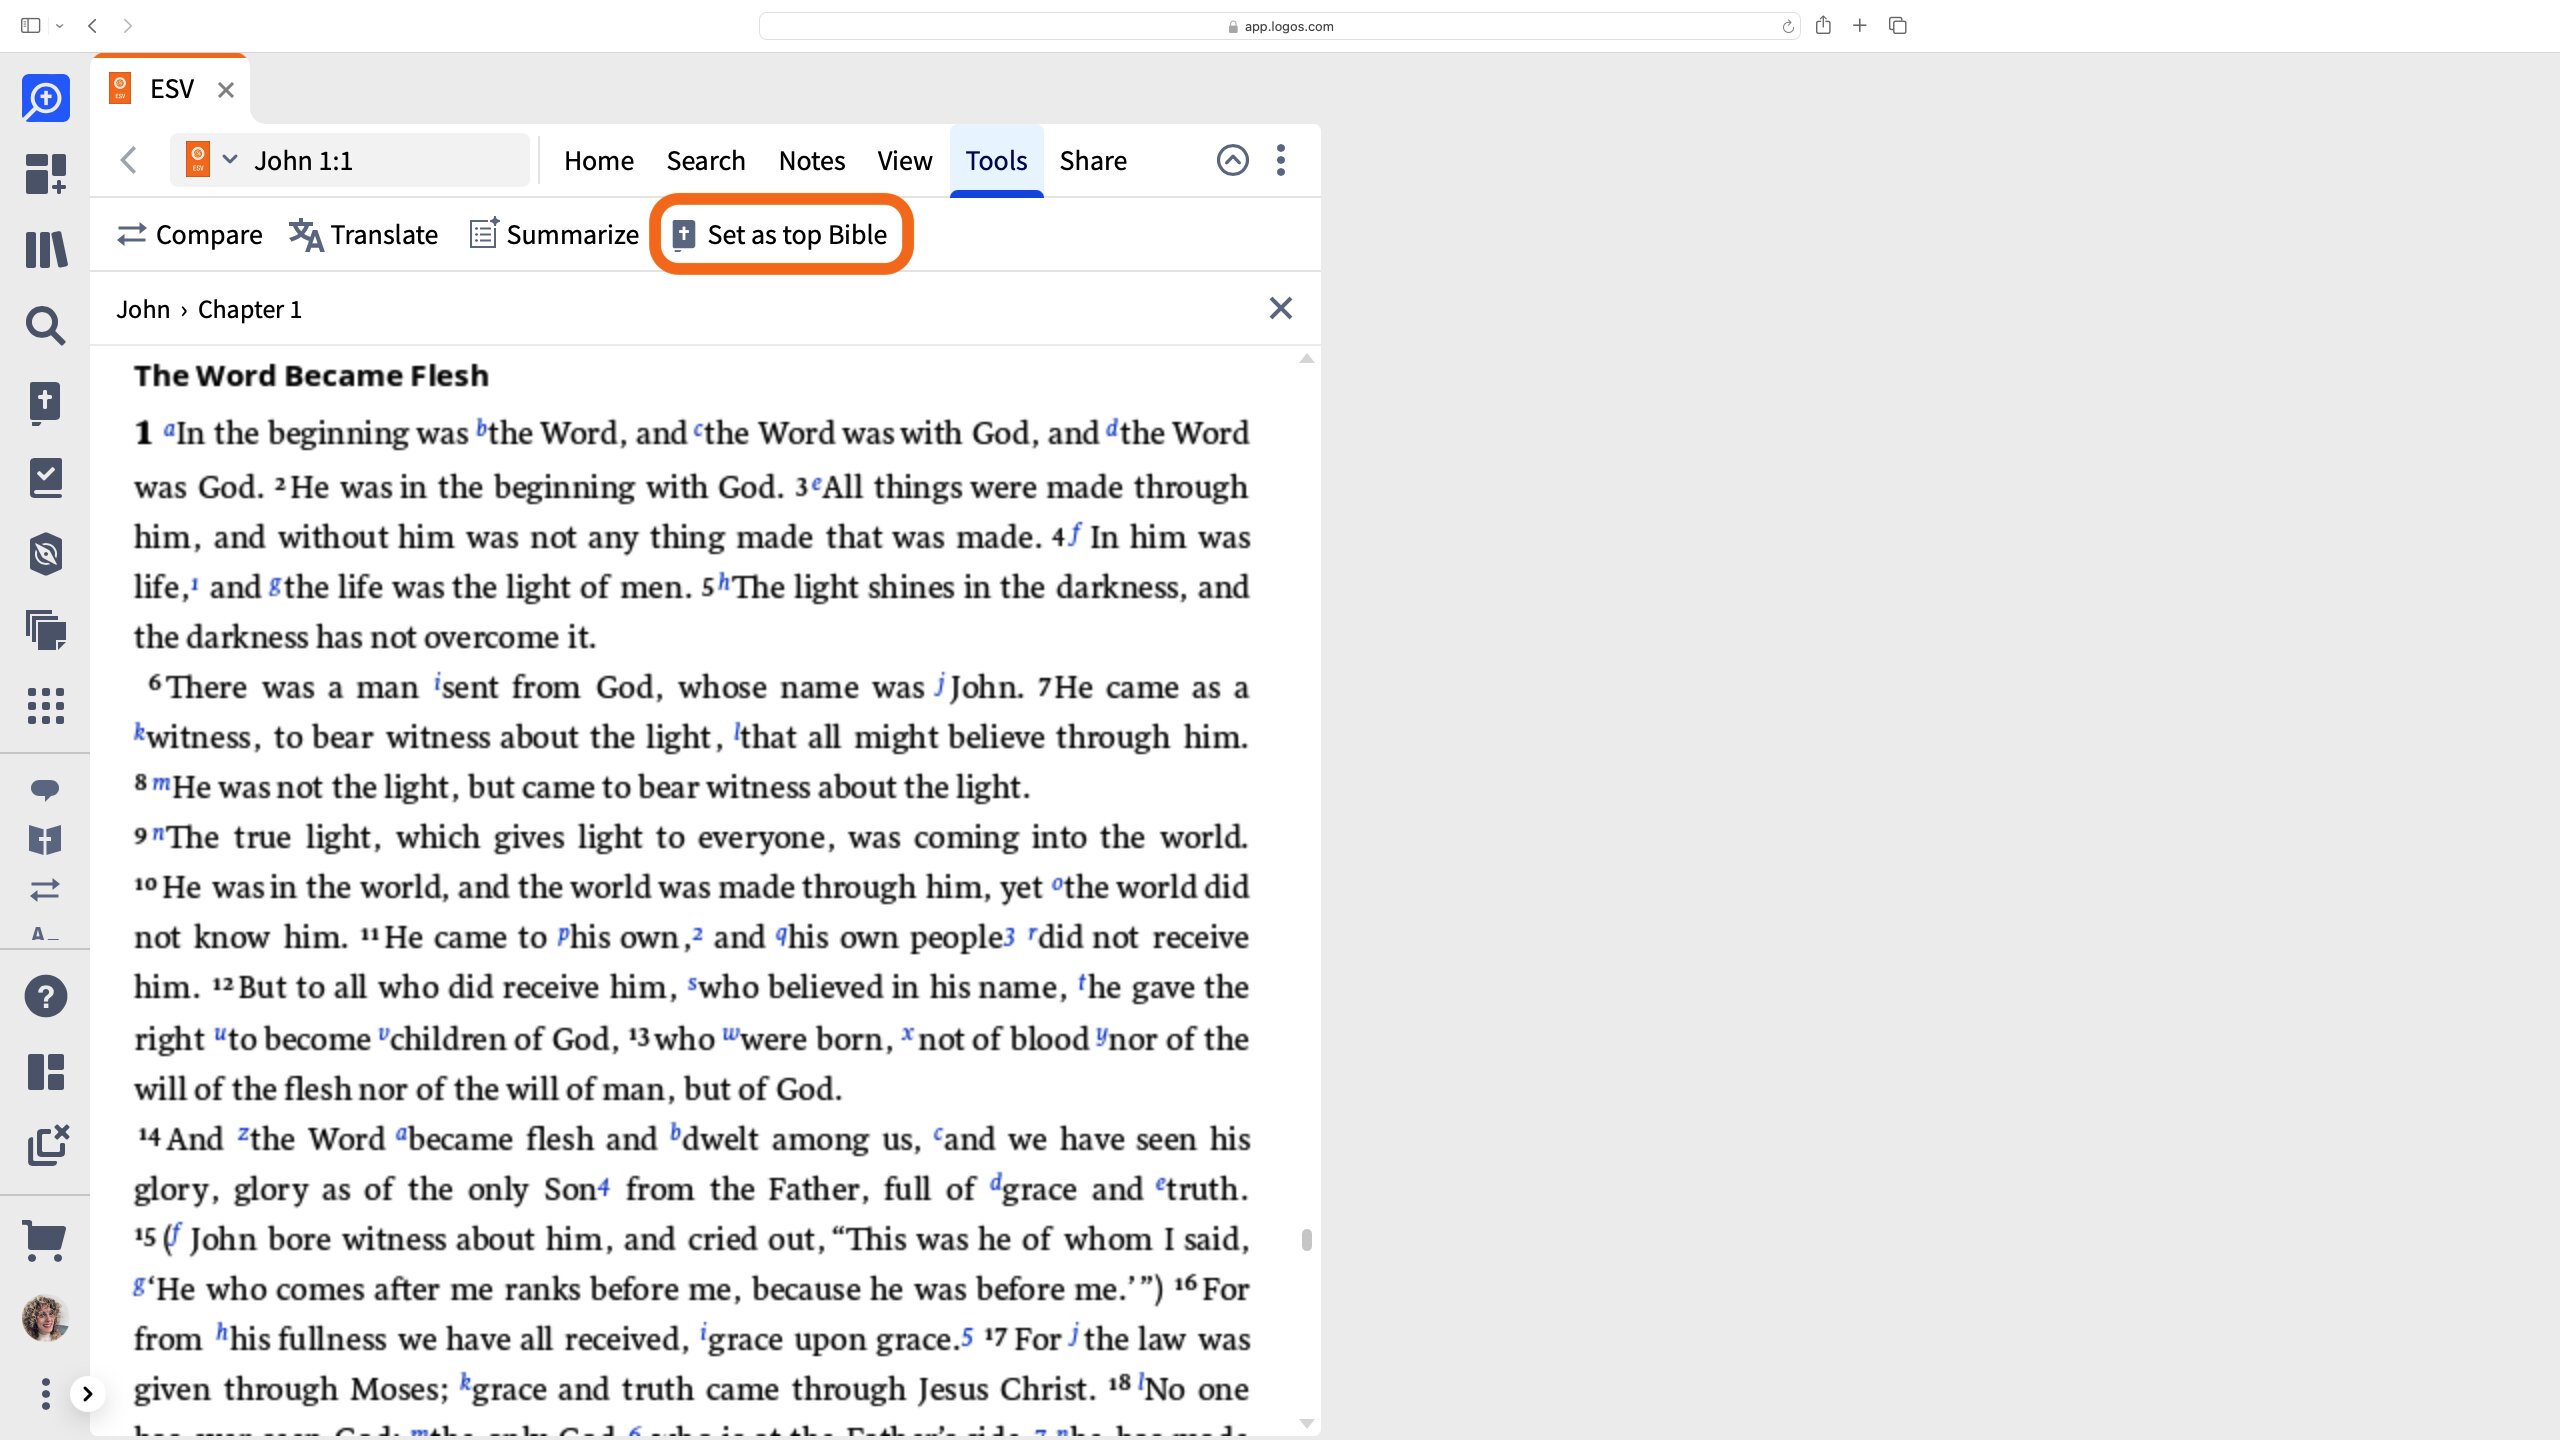The image size is (2560, 1440).
Task: Click the text size 'A' icon in sidebar
Action: [45, 934]
